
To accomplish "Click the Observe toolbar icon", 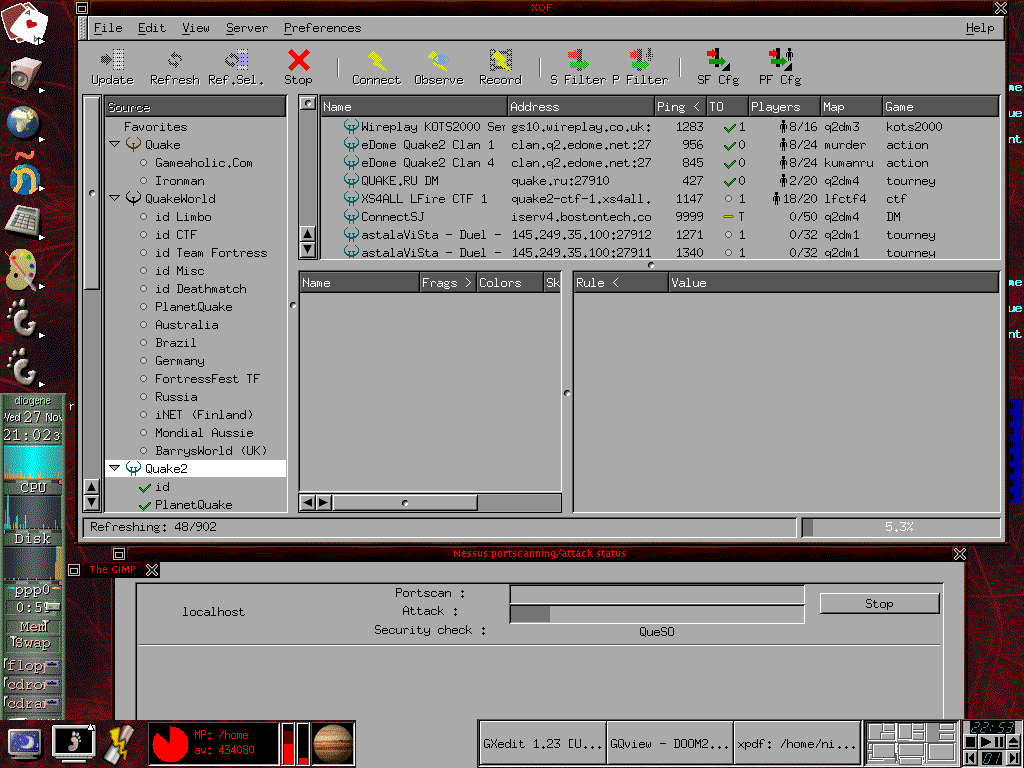I will tap(438, 61).
